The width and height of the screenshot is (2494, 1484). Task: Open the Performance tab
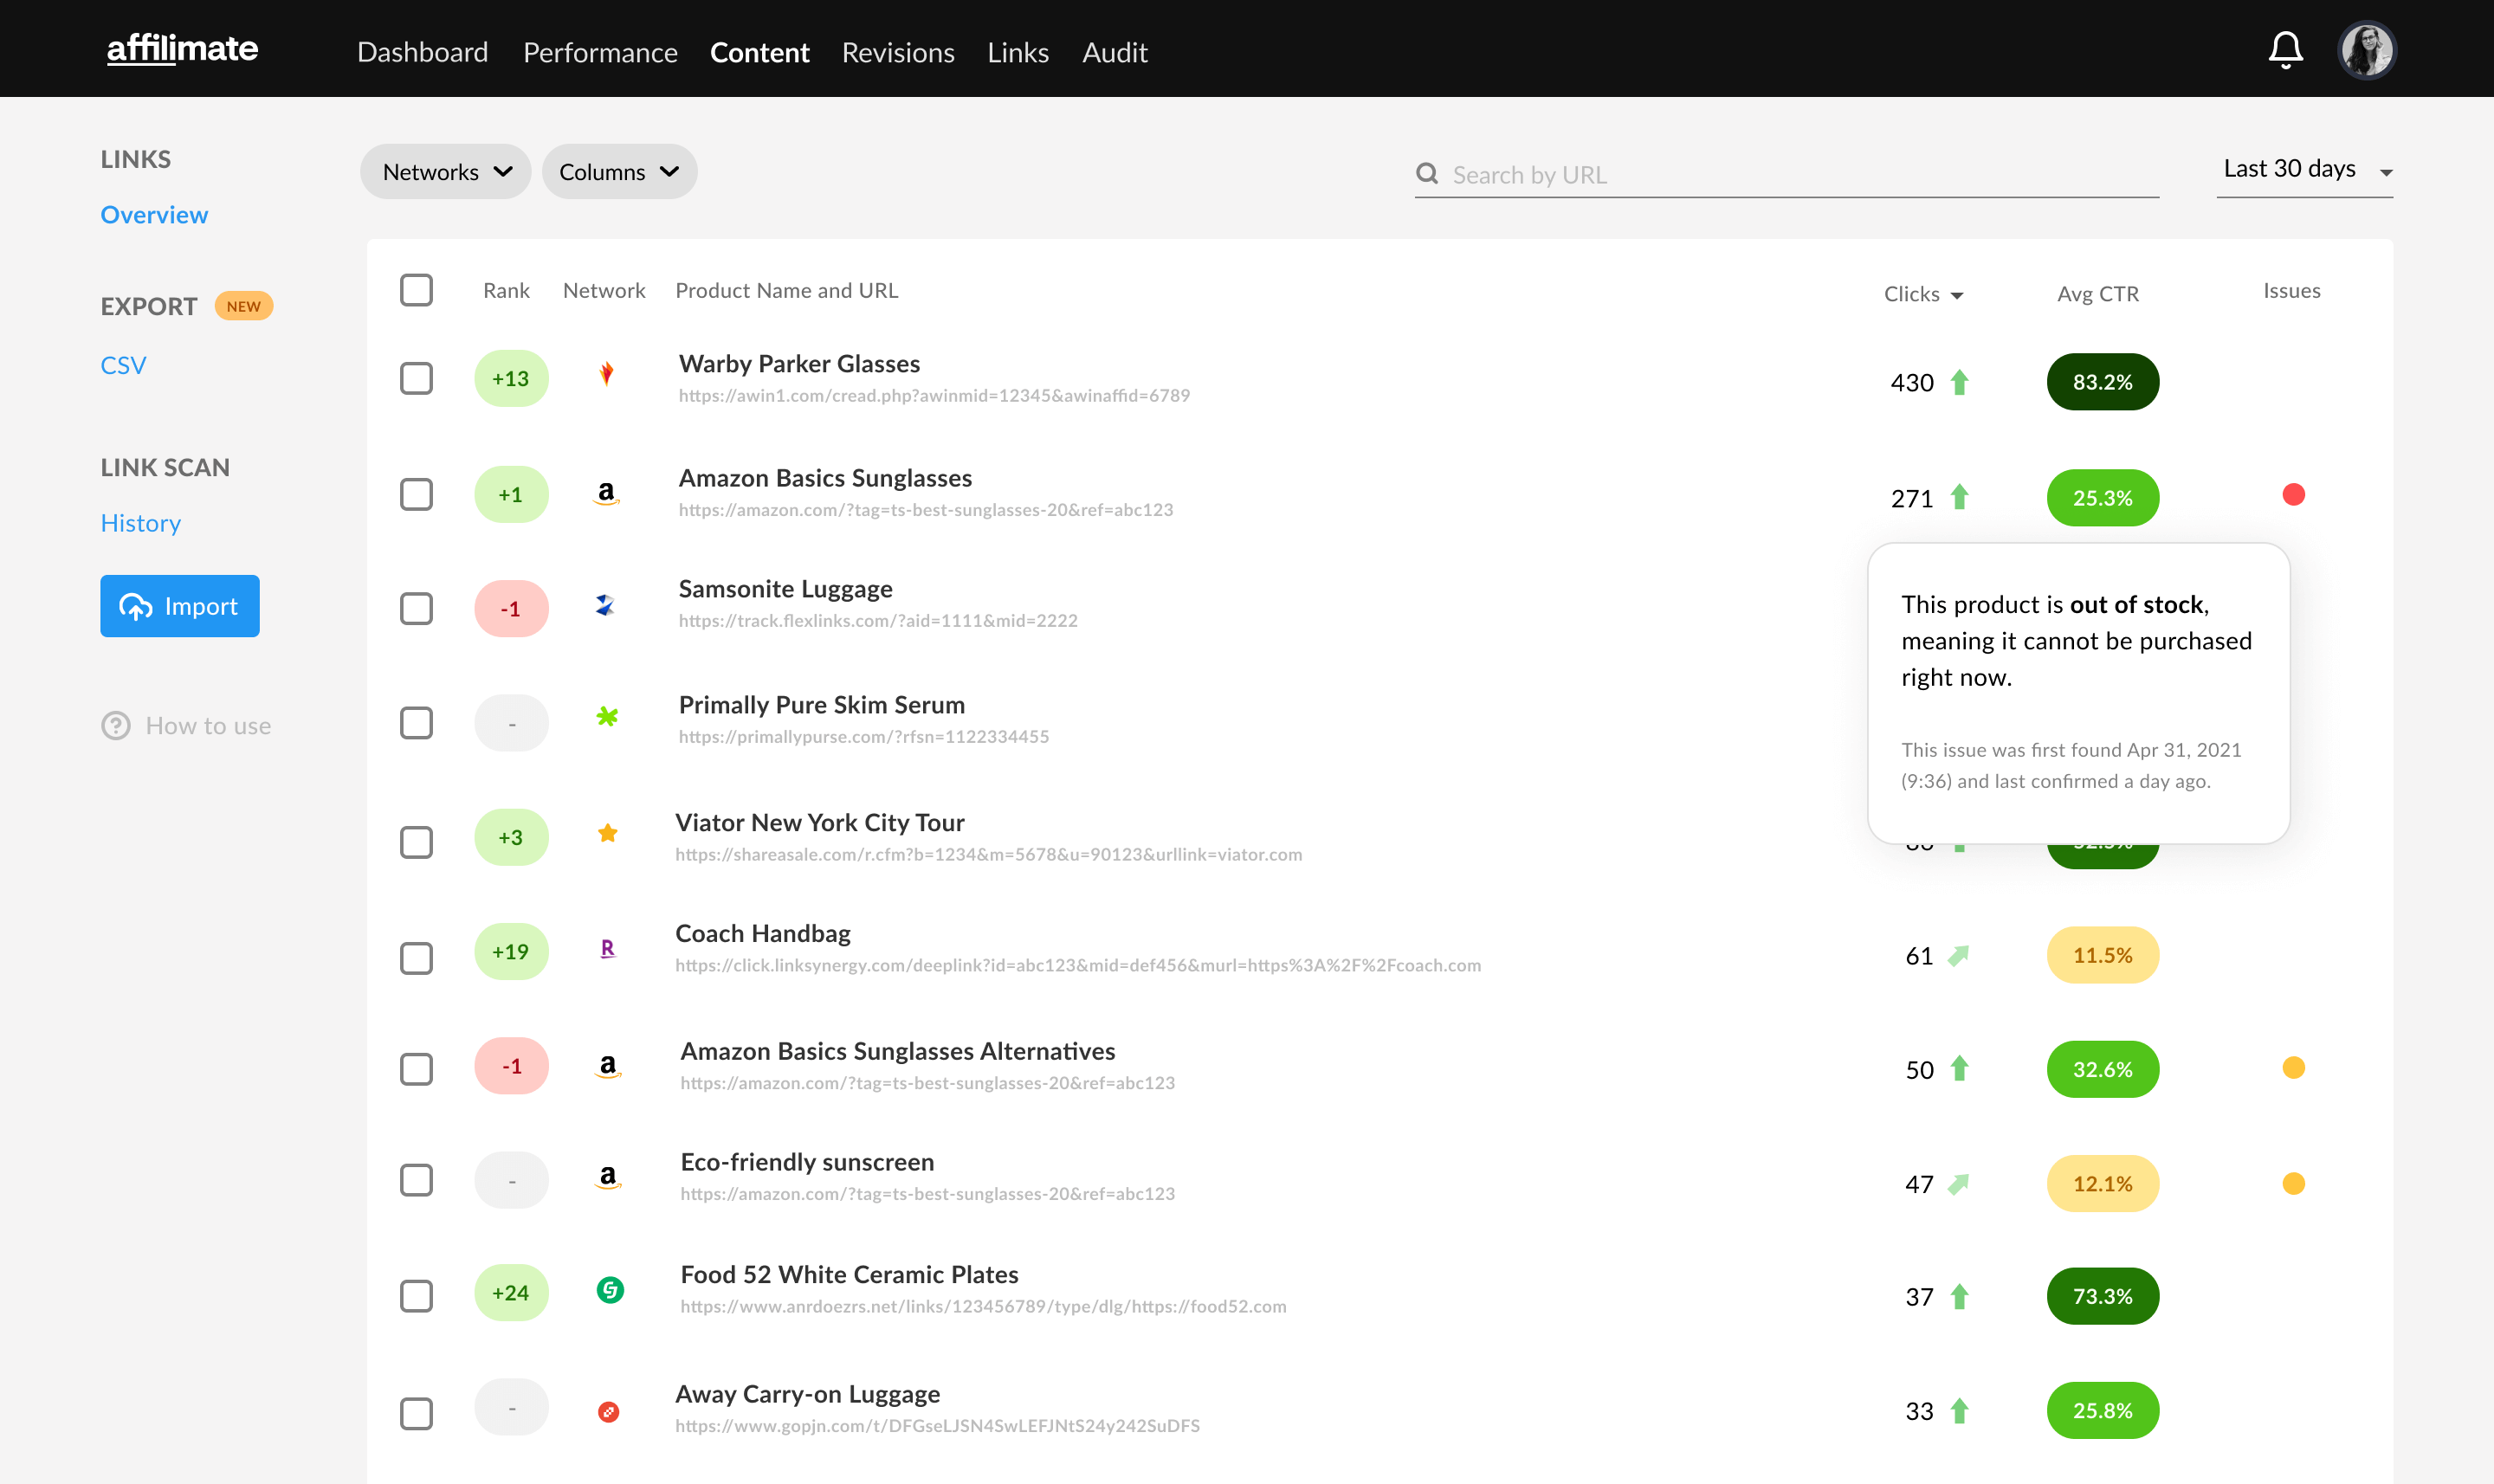click(600, 52)
